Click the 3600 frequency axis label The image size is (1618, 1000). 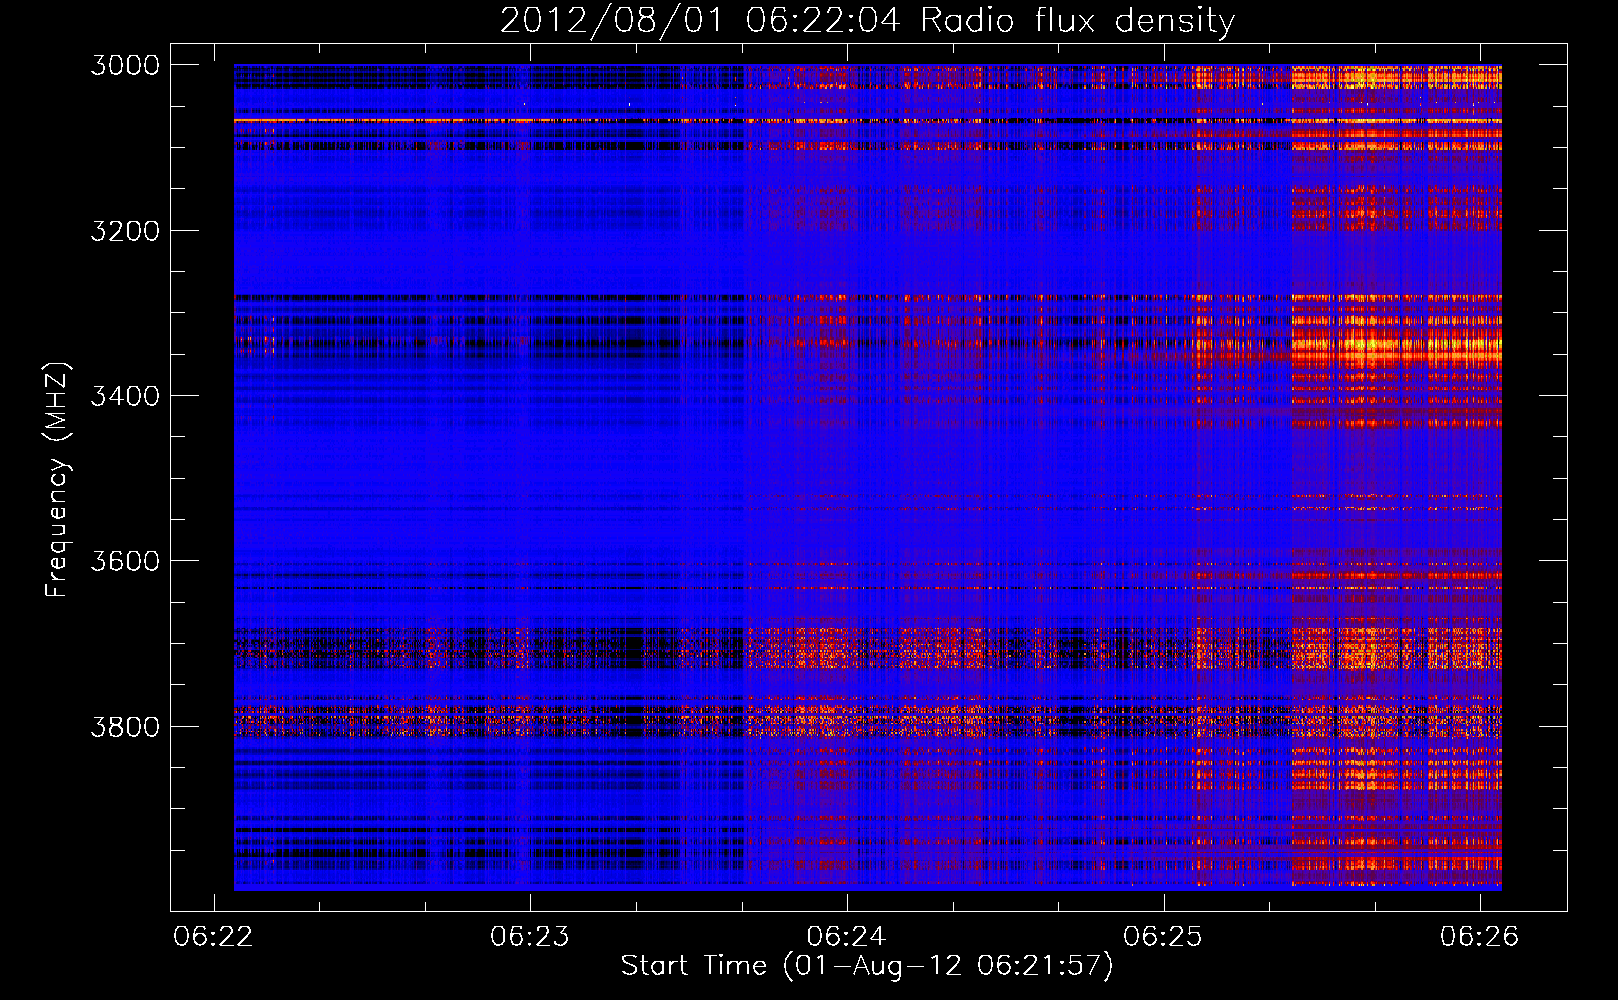click(125, 561)
